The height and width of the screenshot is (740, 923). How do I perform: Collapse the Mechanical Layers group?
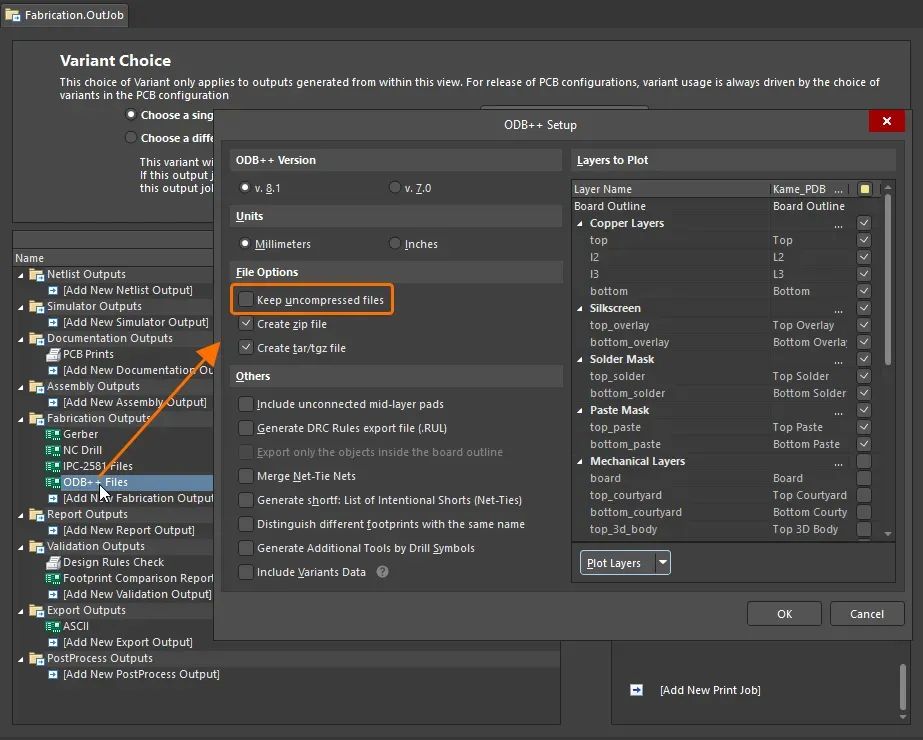[x=580, y=462]
